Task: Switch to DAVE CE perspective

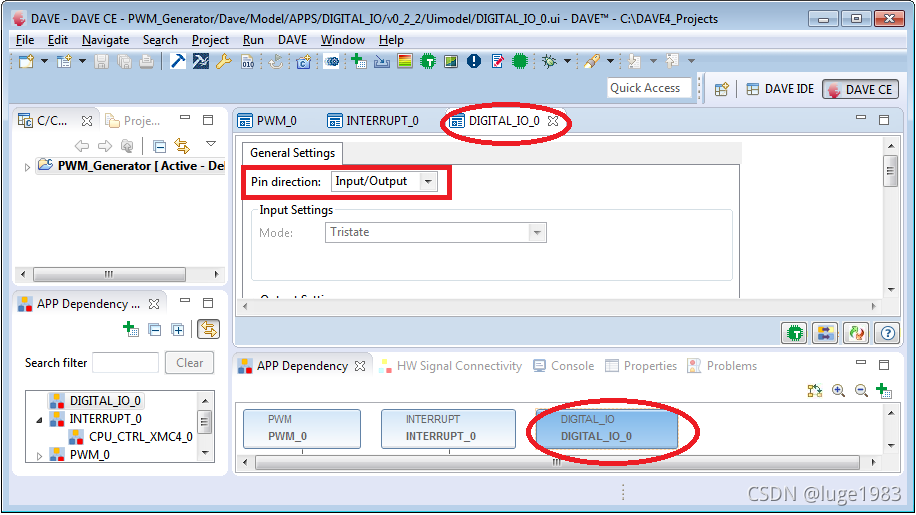Action: pyautogui.click(x=861, y=89)
